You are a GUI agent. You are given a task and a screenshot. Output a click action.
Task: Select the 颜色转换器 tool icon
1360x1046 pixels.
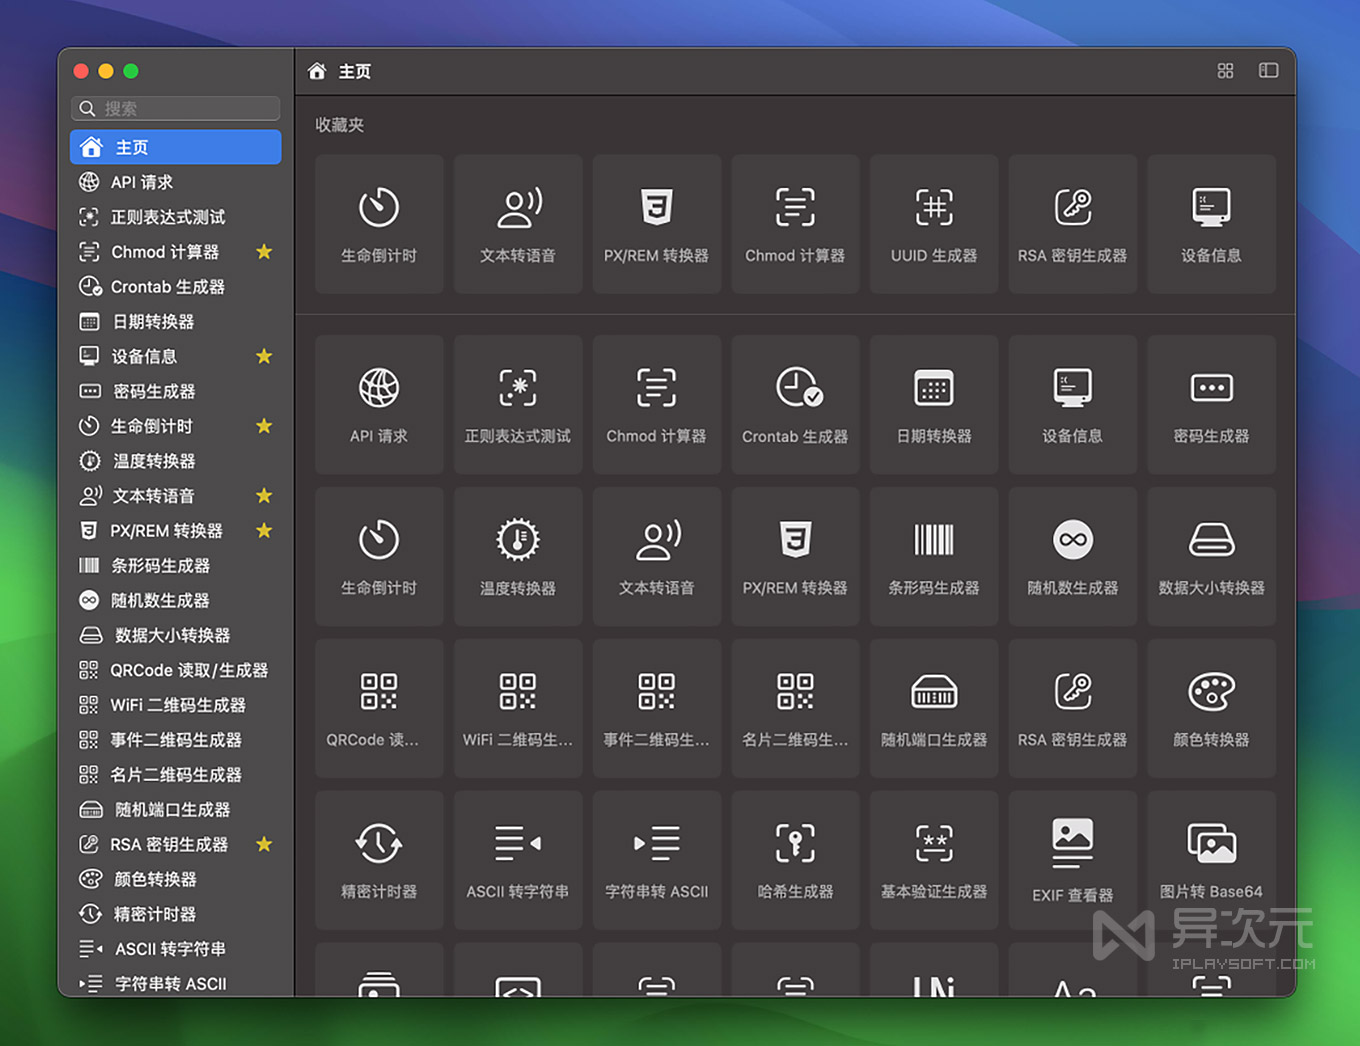[x=1211, y=708]
